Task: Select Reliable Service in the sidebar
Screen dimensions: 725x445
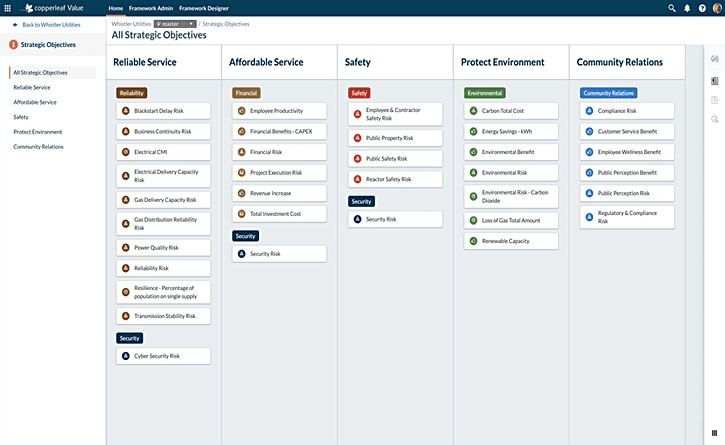Action: (x=32, y=87)
